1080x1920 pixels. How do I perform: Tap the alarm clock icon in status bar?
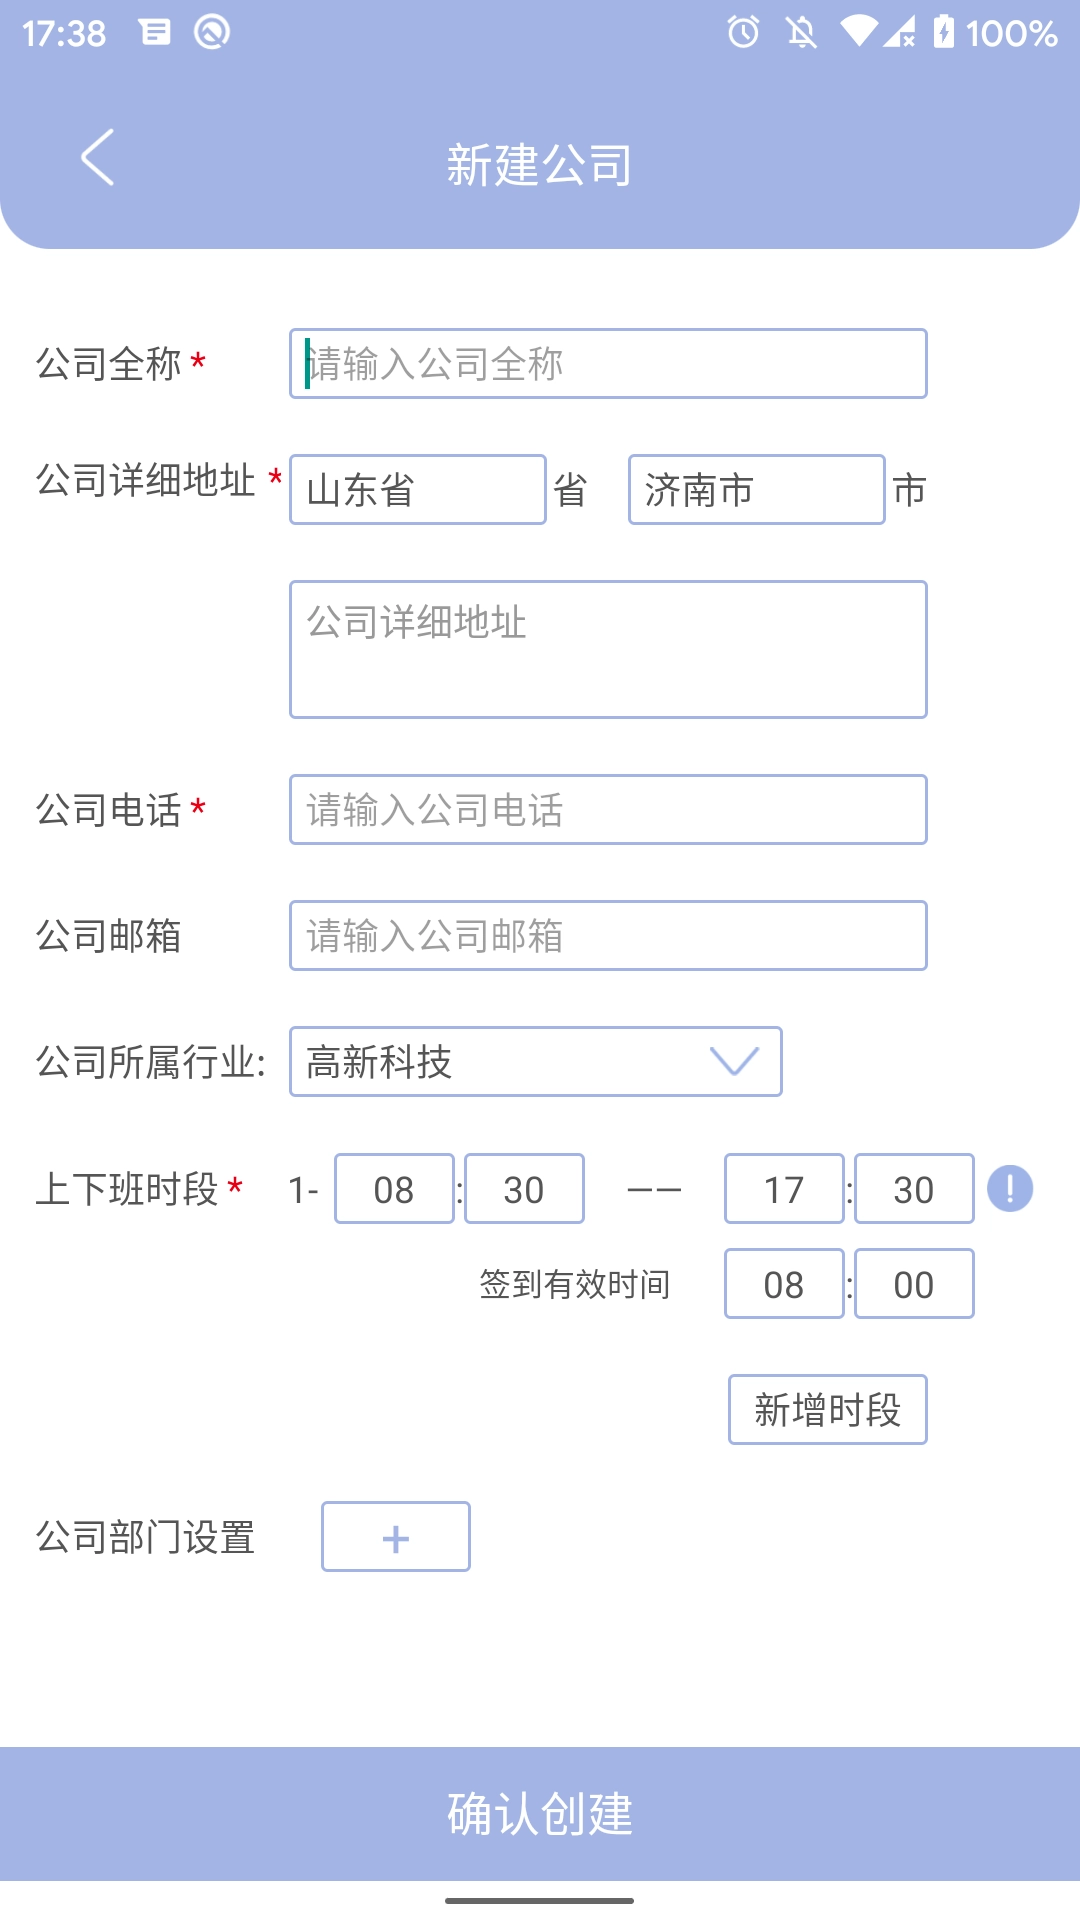click(742, 33)
